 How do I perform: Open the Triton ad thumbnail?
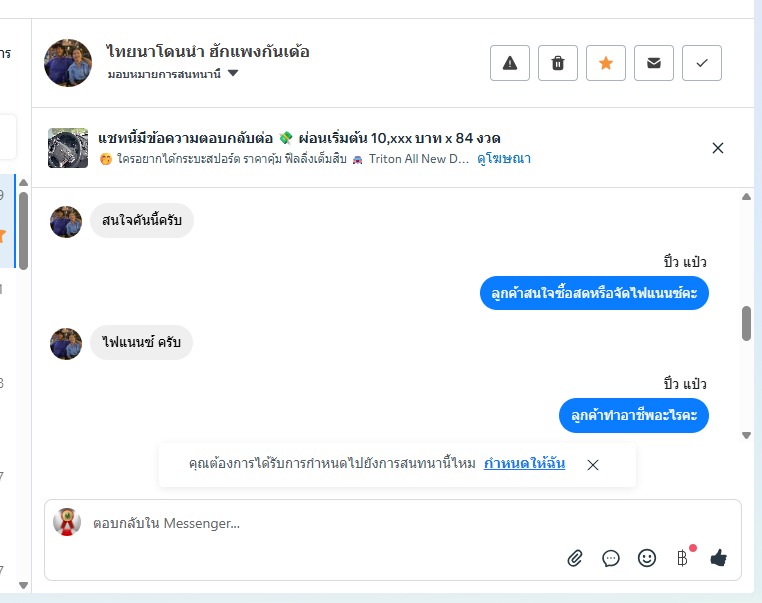coord(68,148)
